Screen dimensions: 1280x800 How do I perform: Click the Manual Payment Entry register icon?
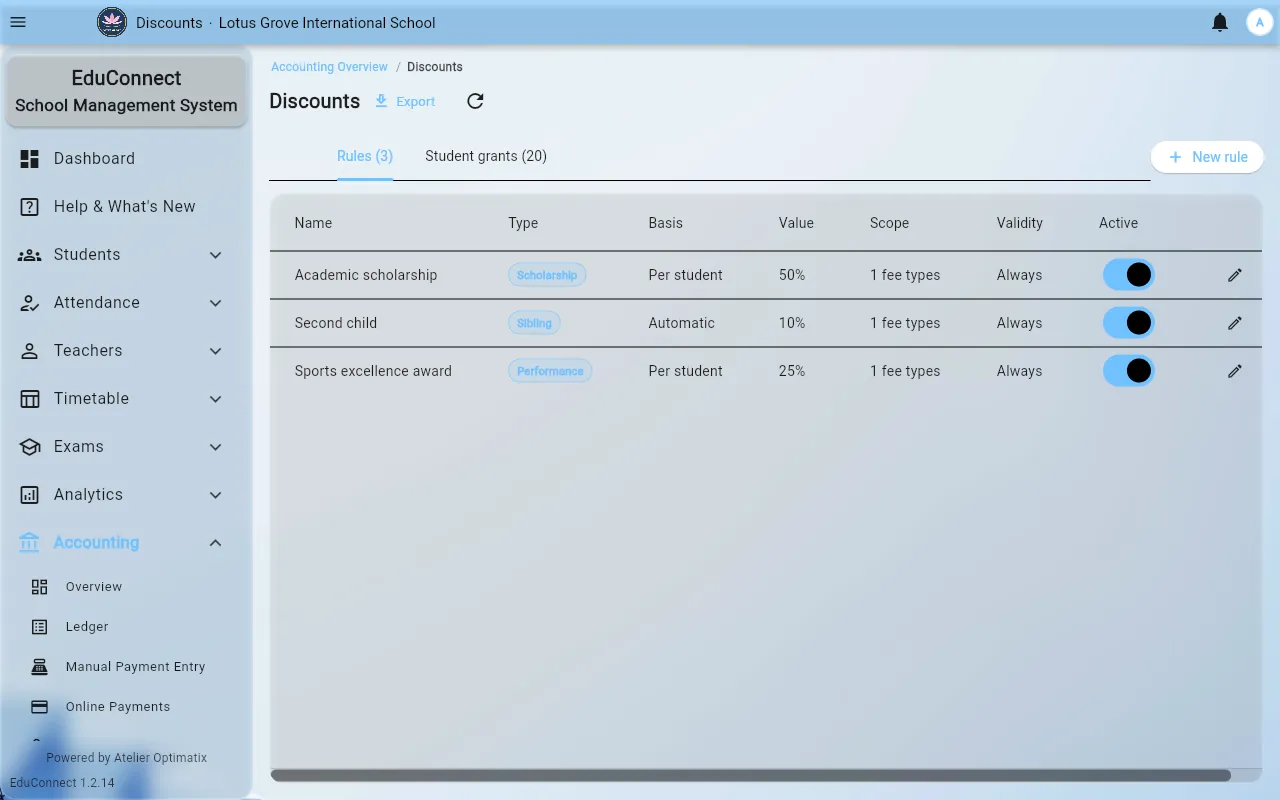[x=40, y=667]
